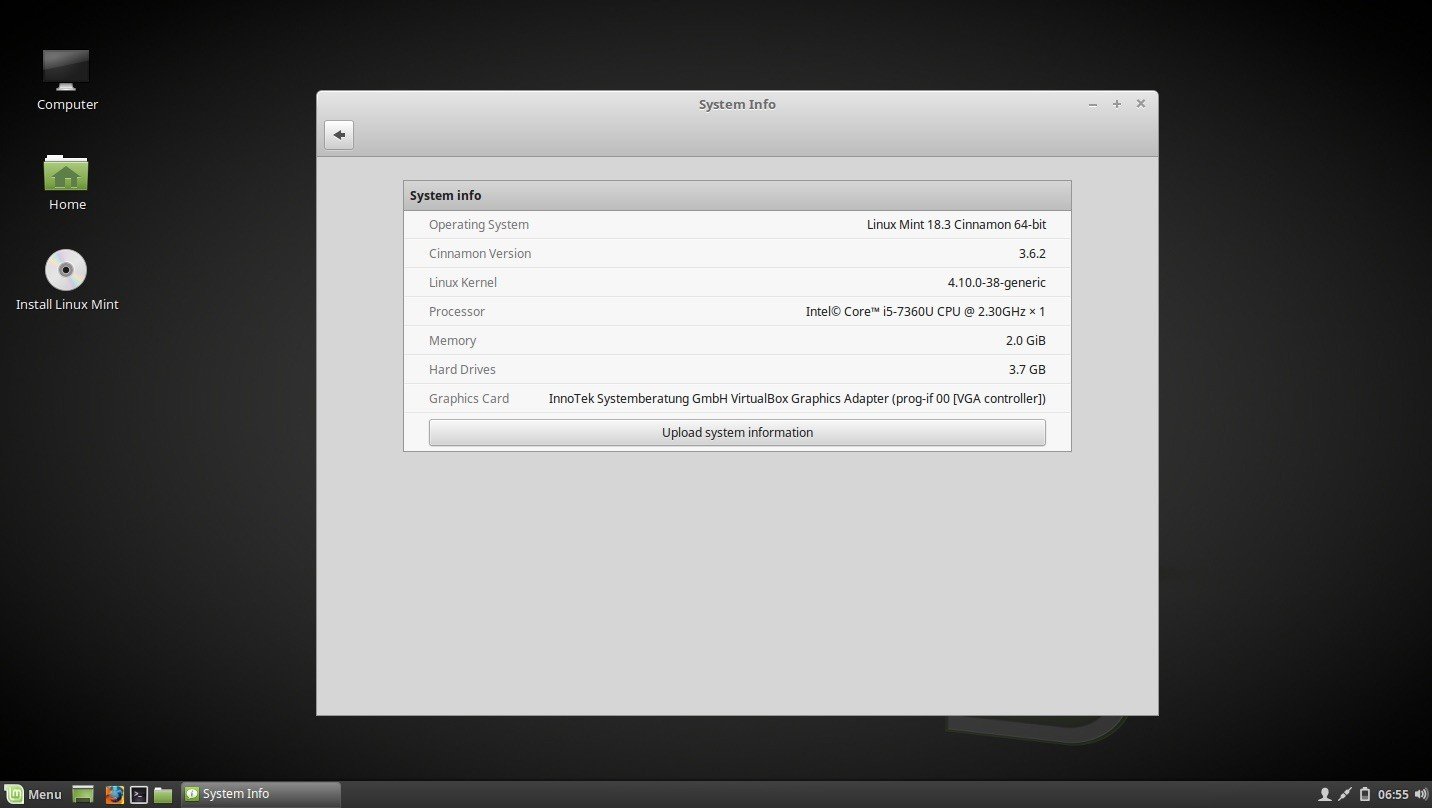The height and width of the screenshot is (808, 1432).
Task: Select the InnoTek VirtualBox Graphics Adapter value
Action: pyautogui.click(x=797, y=399)
